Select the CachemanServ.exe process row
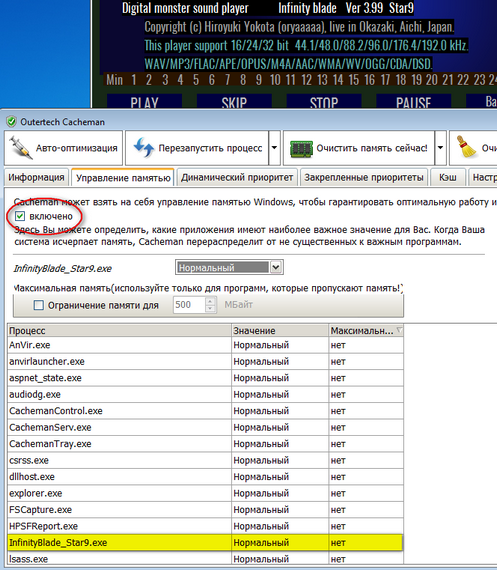 pyautogui.click(x=205, y=427)
